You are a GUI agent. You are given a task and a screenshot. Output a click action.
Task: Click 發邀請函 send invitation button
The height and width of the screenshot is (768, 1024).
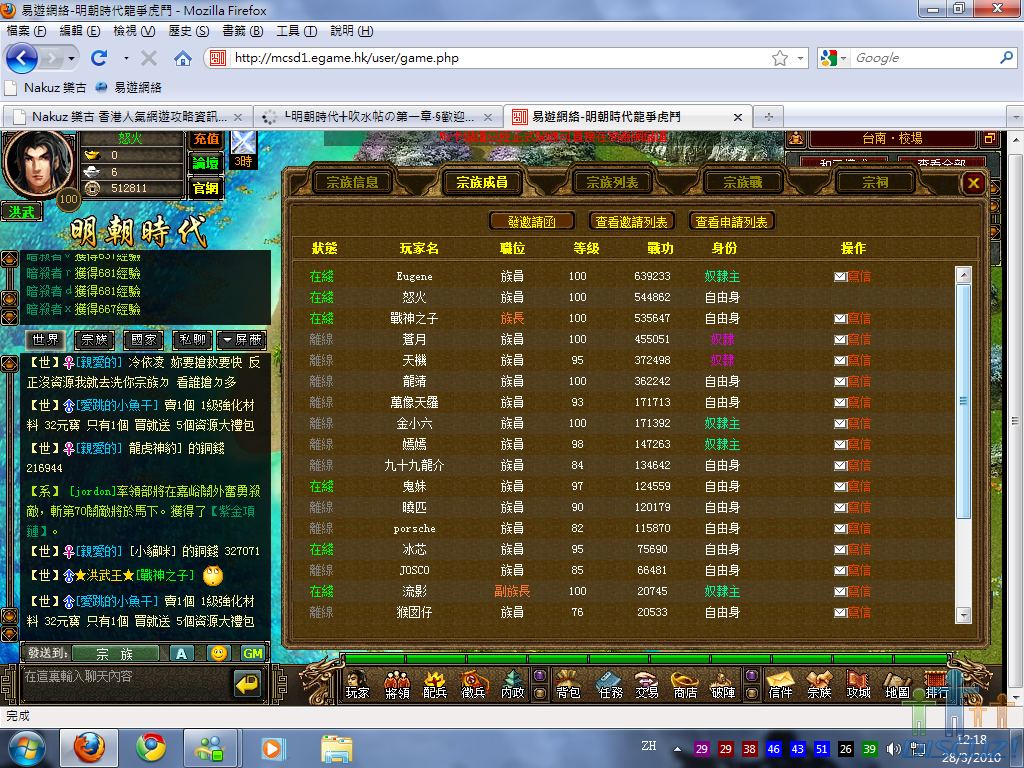click(x=532, y=221)
